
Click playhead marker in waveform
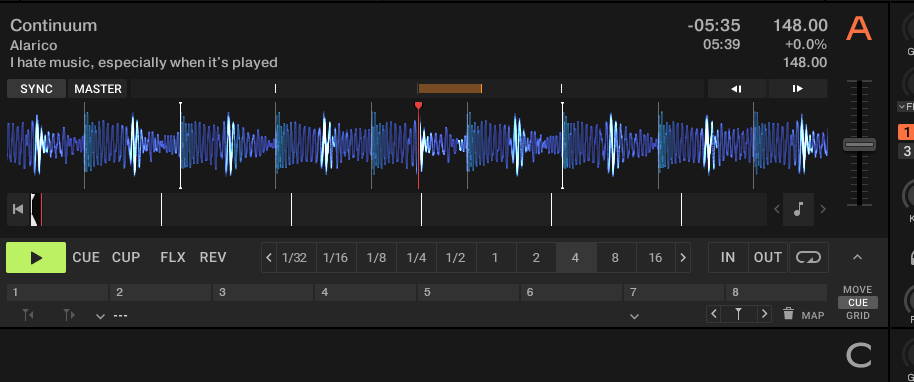pos(418,106)
